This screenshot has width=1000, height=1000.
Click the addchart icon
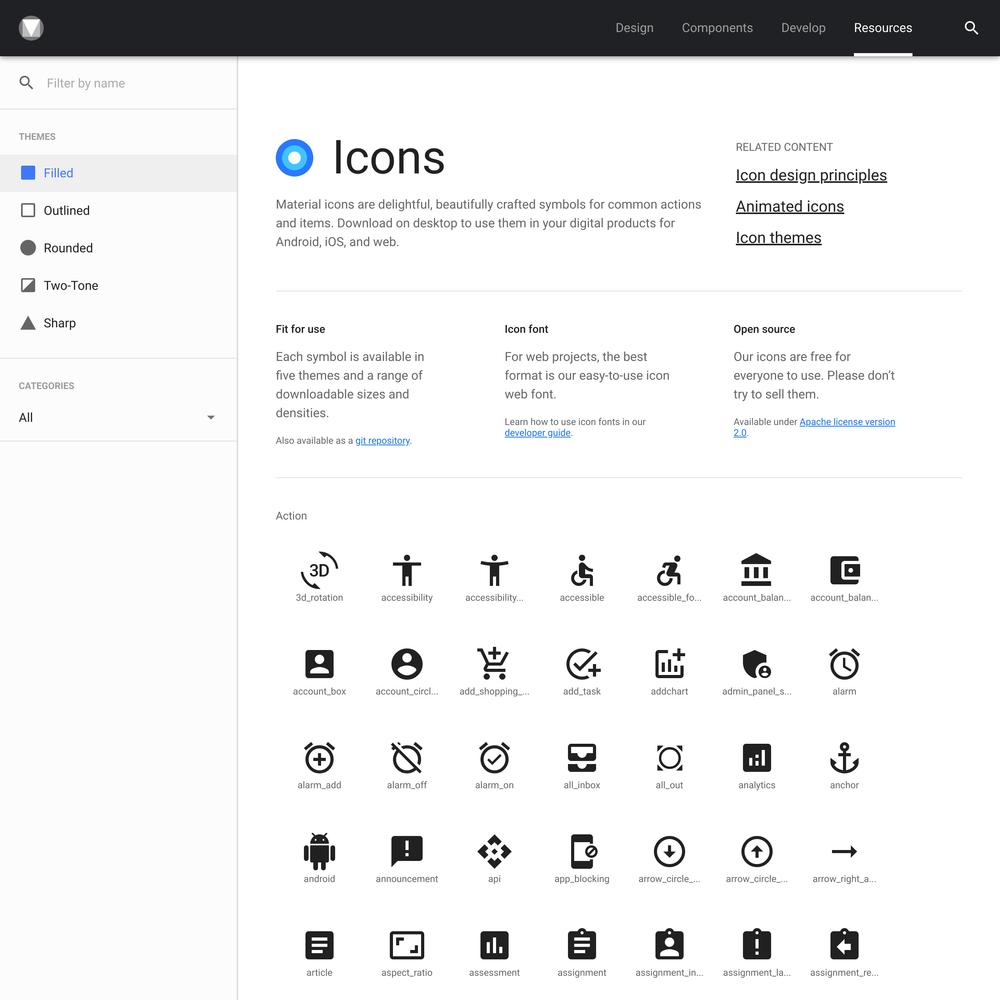669,664
